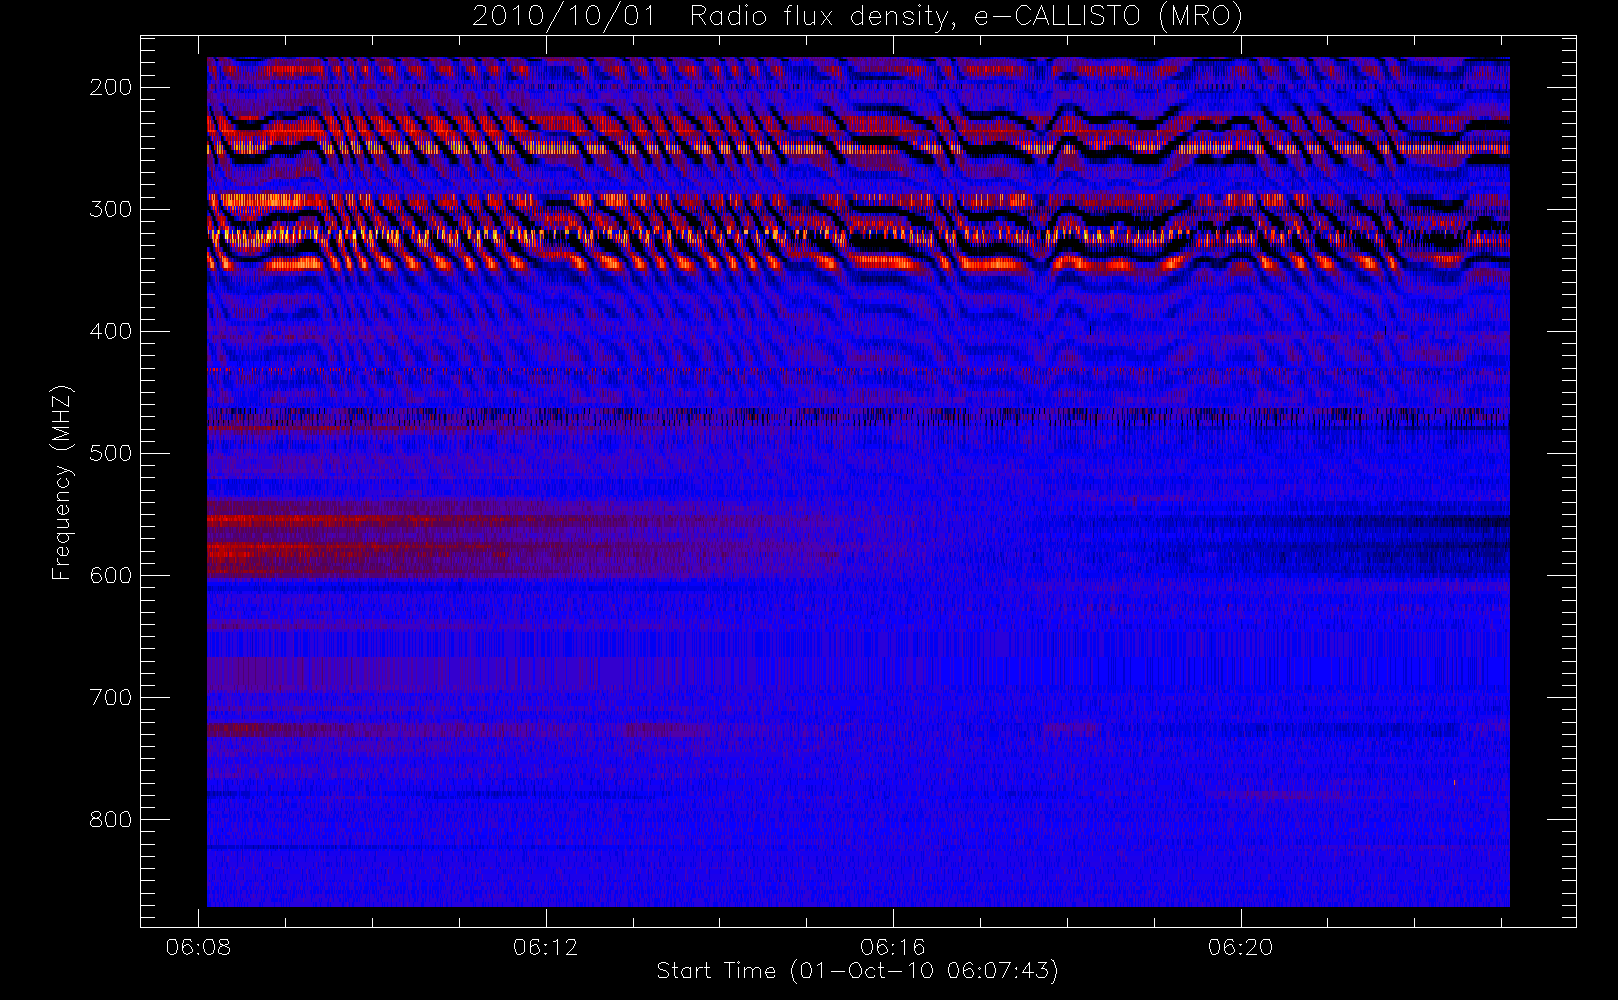Select the 500 frequency tick label
Image resolution: width=1618 pixels, height=1000 pixels.
[x=111, y=453]
